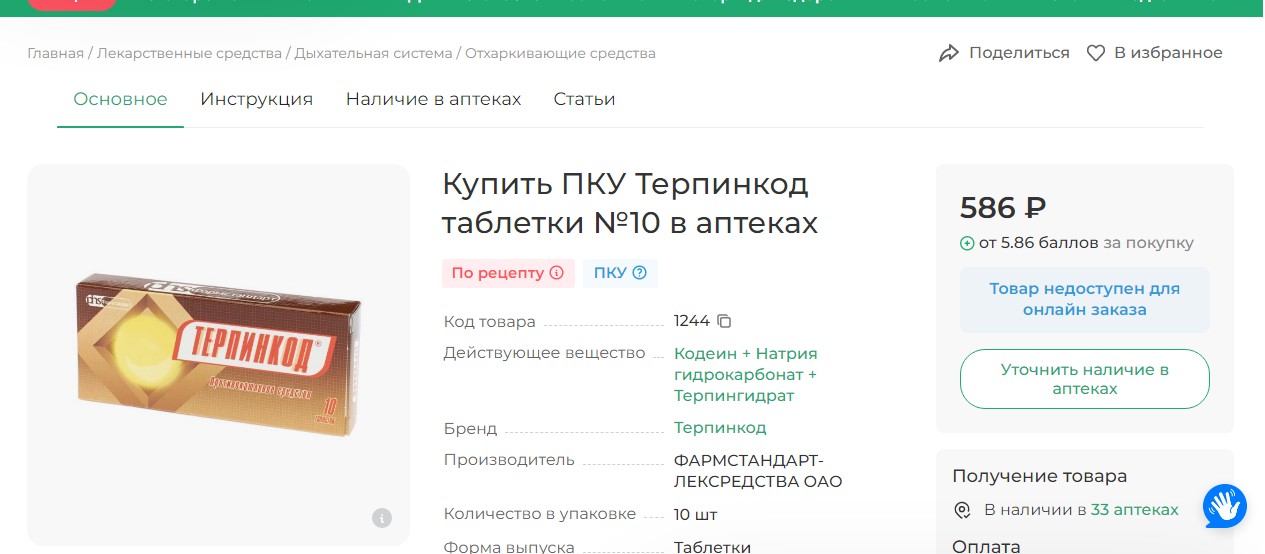Open the Терпинкод package photo

tap(219, 354)
